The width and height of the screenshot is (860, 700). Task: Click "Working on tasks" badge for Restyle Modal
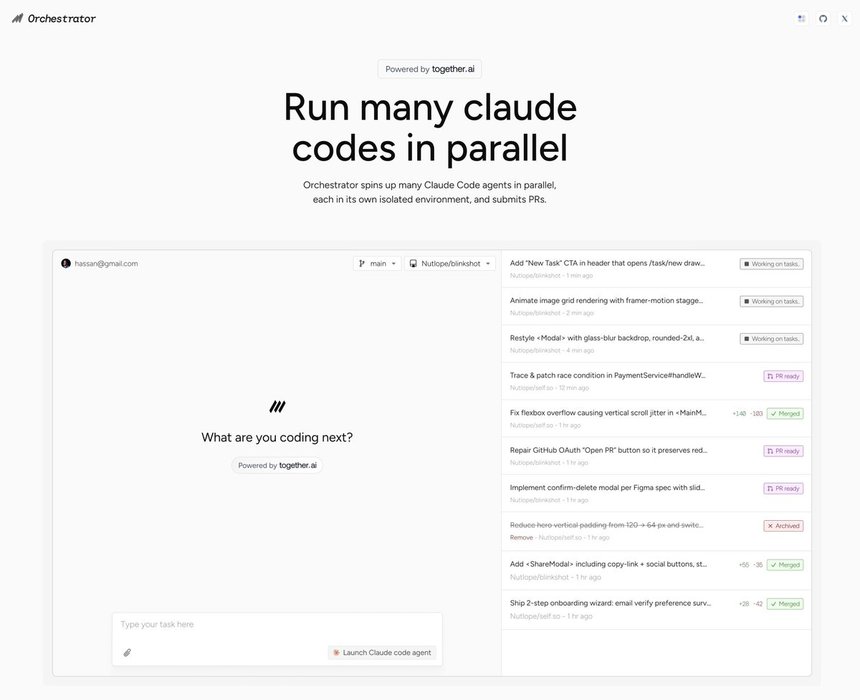pyautogui.click(x=771, y=338)
